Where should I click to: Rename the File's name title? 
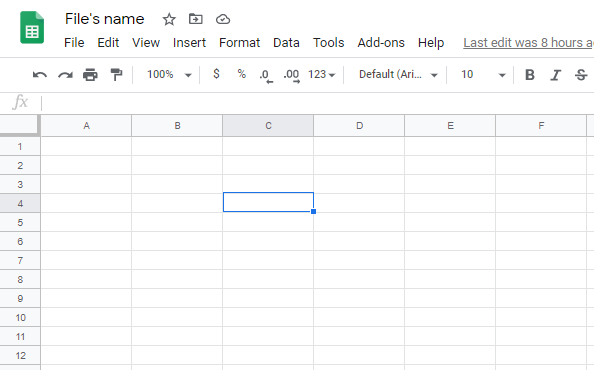pyautogui.click(x=105, y=19)
